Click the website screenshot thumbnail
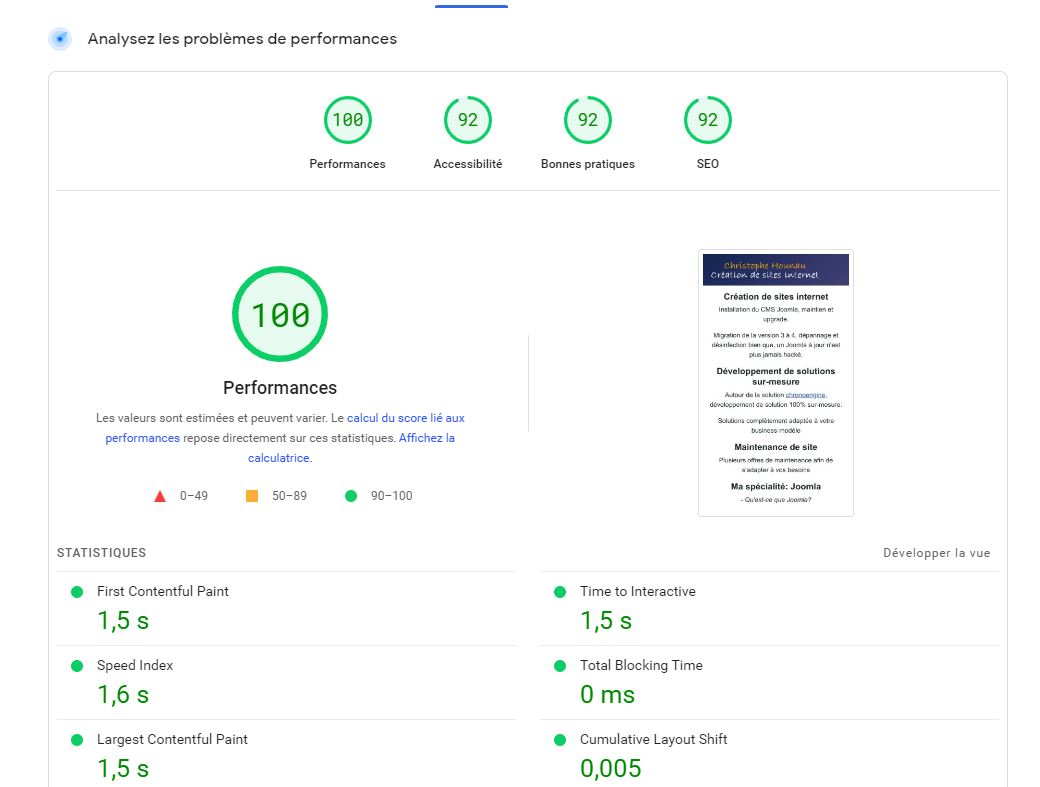The width and height of the screenshot is (1040, 787). [x=775, y=383]
